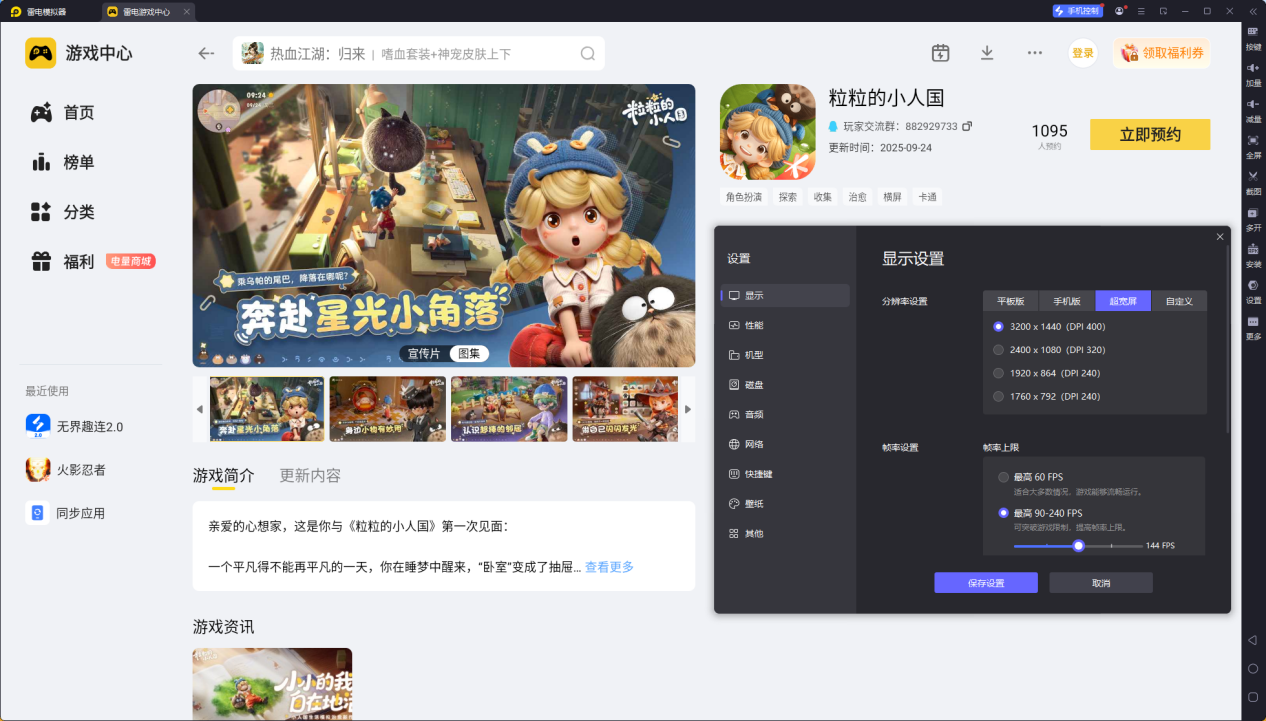
Task: Open 音频 audio settings category
Action: pos(785,414)
